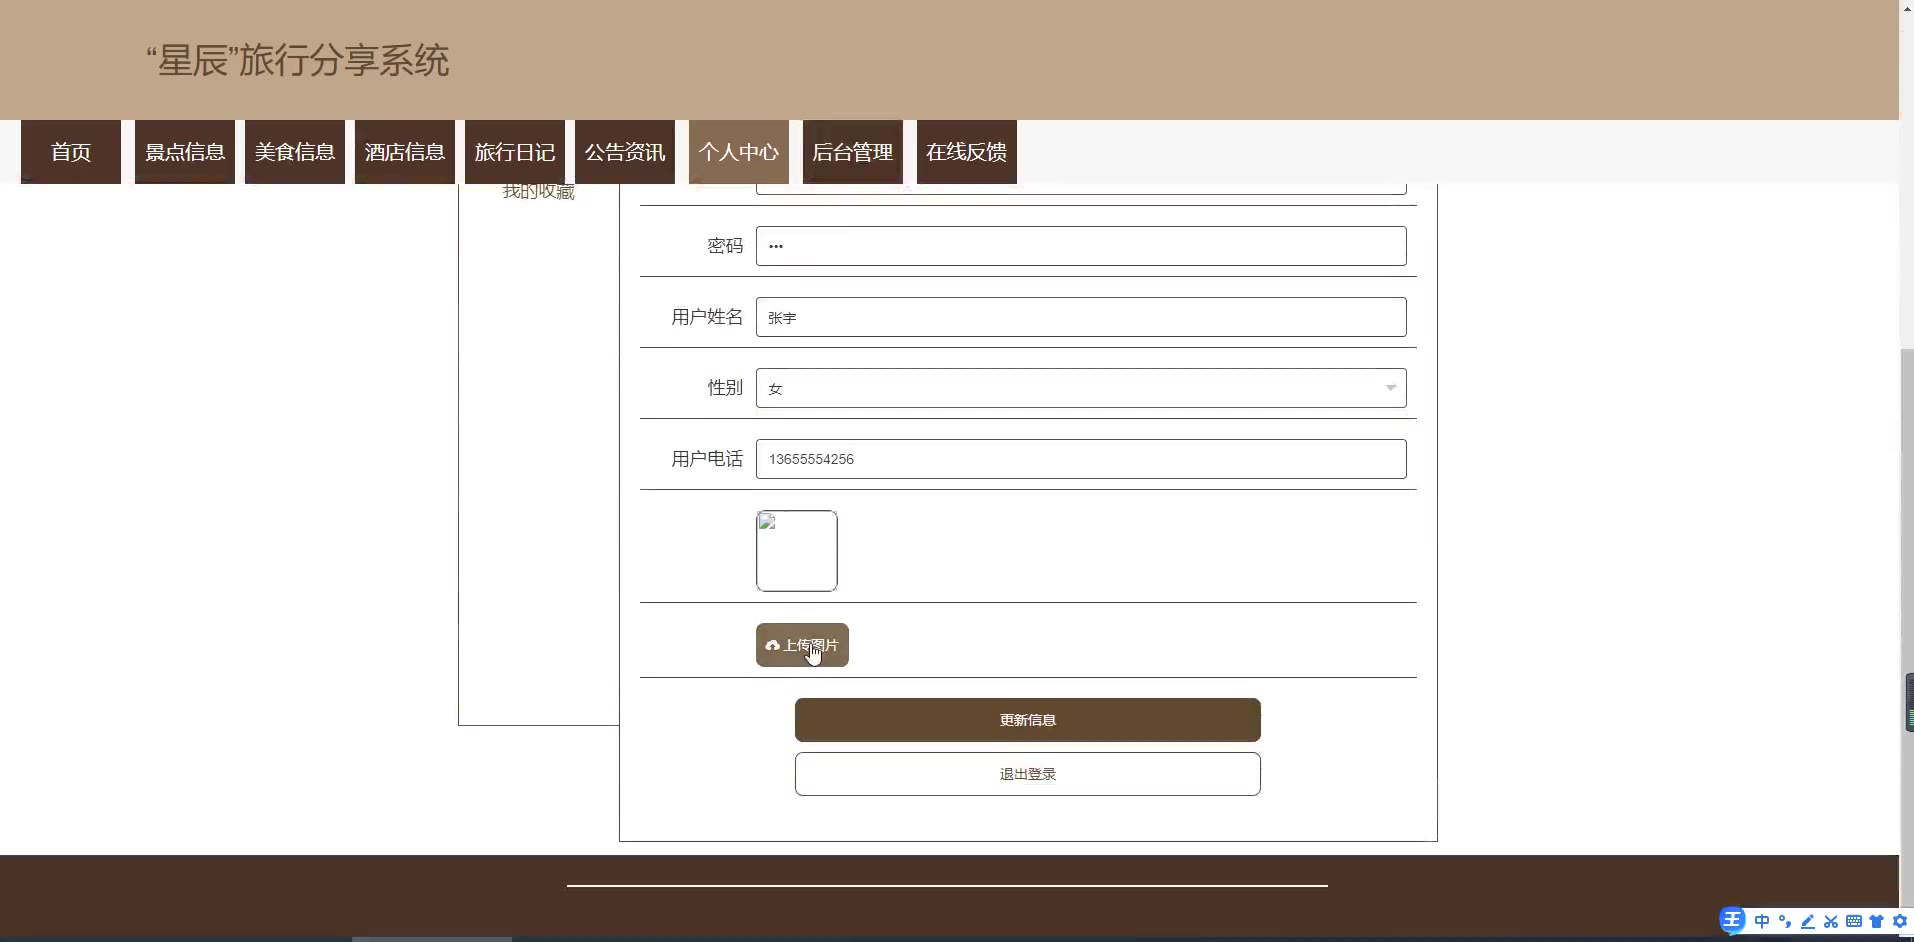Click the 用户姓名 field containing 张宇
Viewport: 1914px width, 942px height.
click(x=1081, y=317)
